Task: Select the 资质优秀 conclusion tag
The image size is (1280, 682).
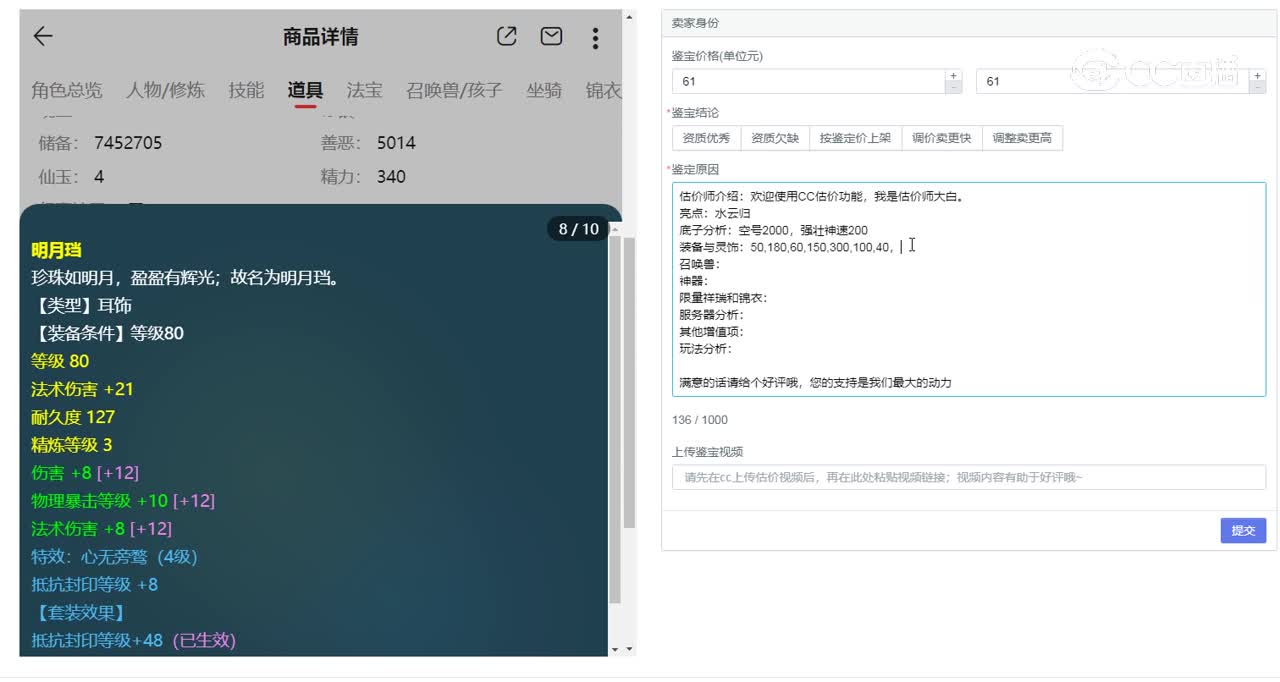Action: (707, 137)
